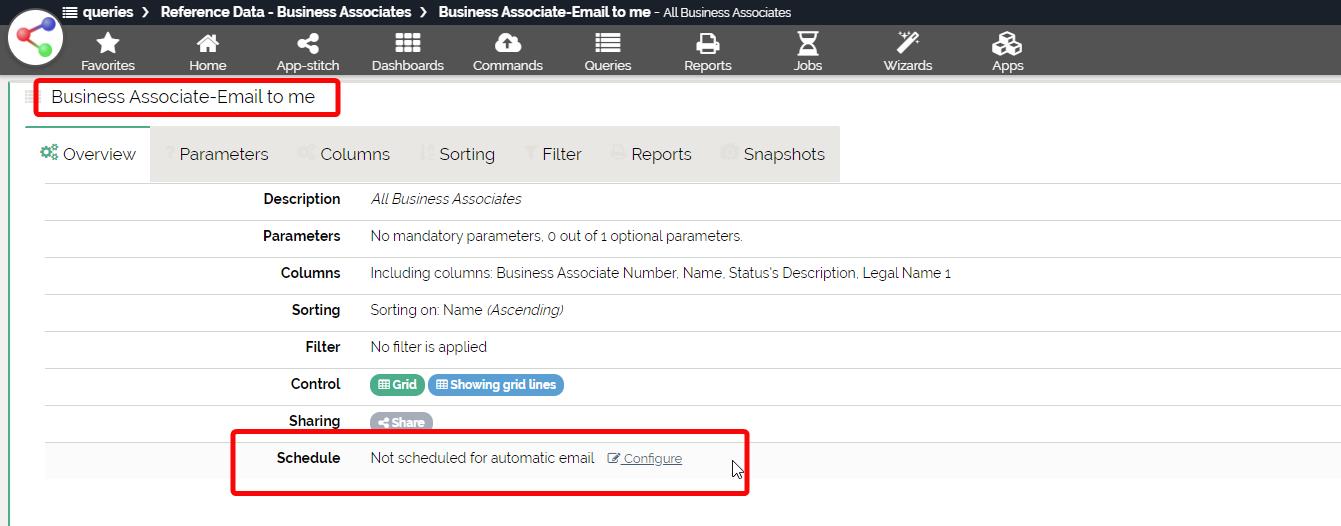
Task: Switch to the Parameters tab
Action: click(x=223, y=154)
